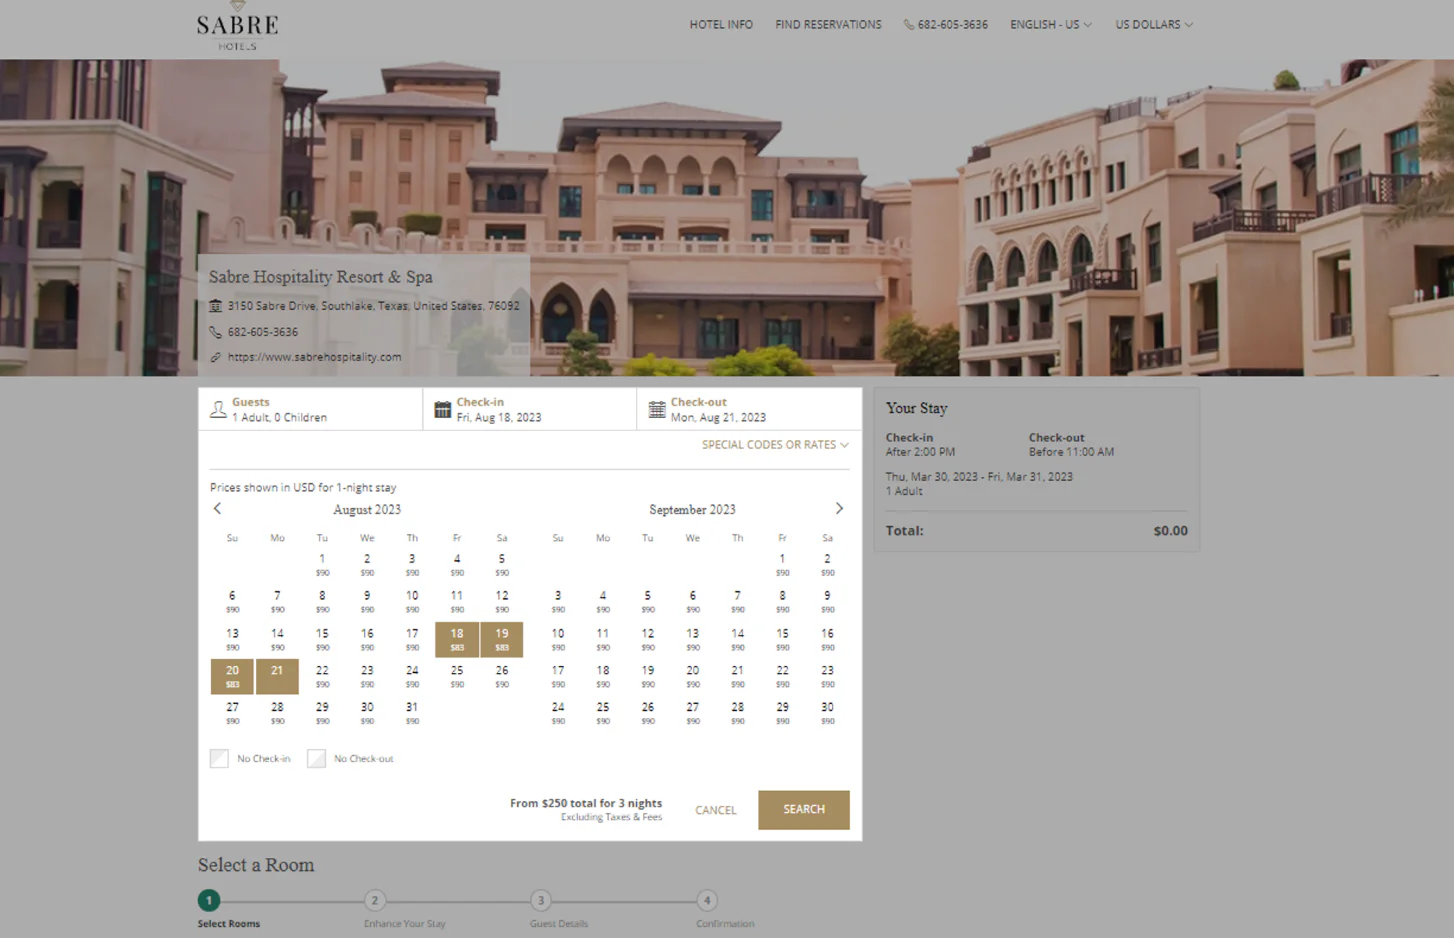Select August 19 in calendar
Screen dimensions: 1454x938
coord(502,640)
